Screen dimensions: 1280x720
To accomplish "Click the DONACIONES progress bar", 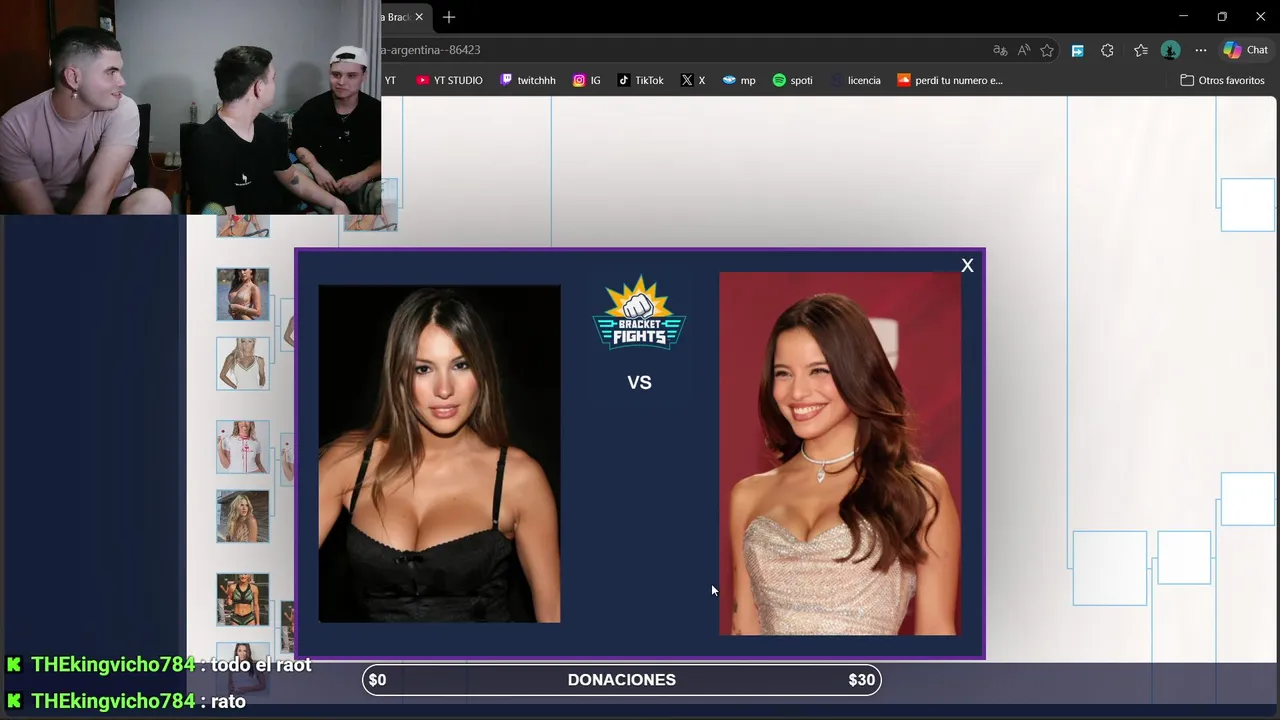I will coord(621,680).
